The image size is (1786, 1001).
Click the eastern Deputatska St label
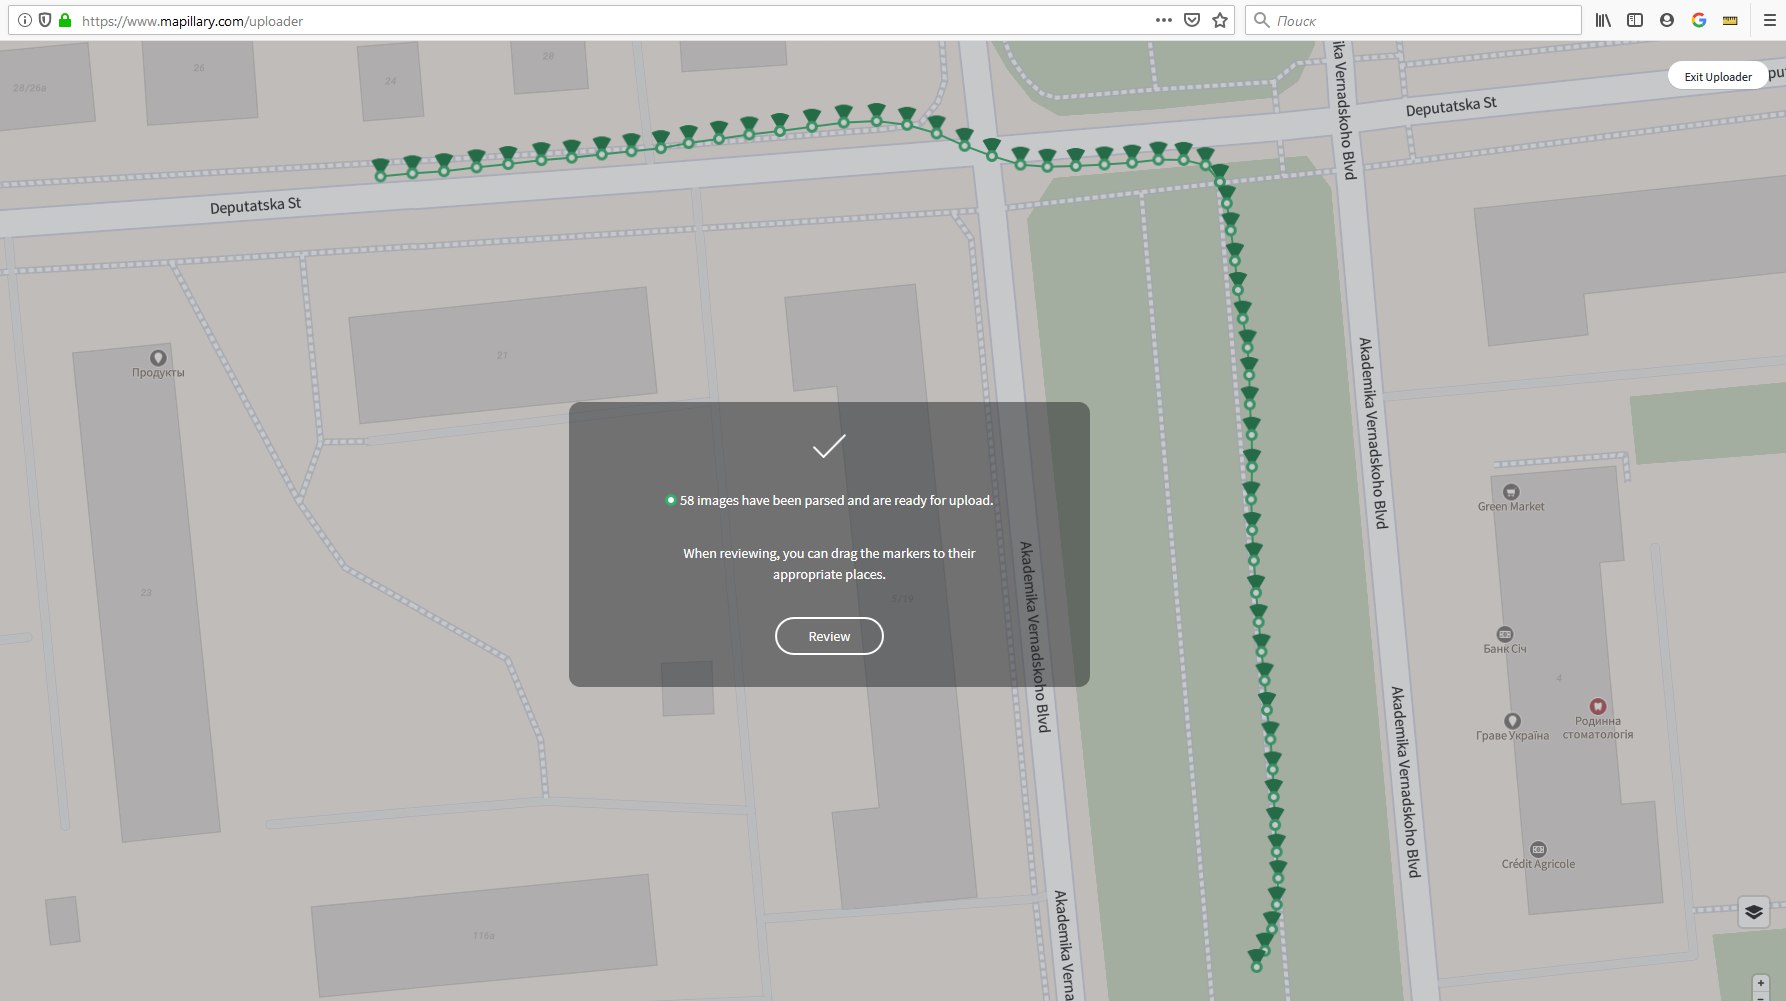click(x=1451, y=106)
